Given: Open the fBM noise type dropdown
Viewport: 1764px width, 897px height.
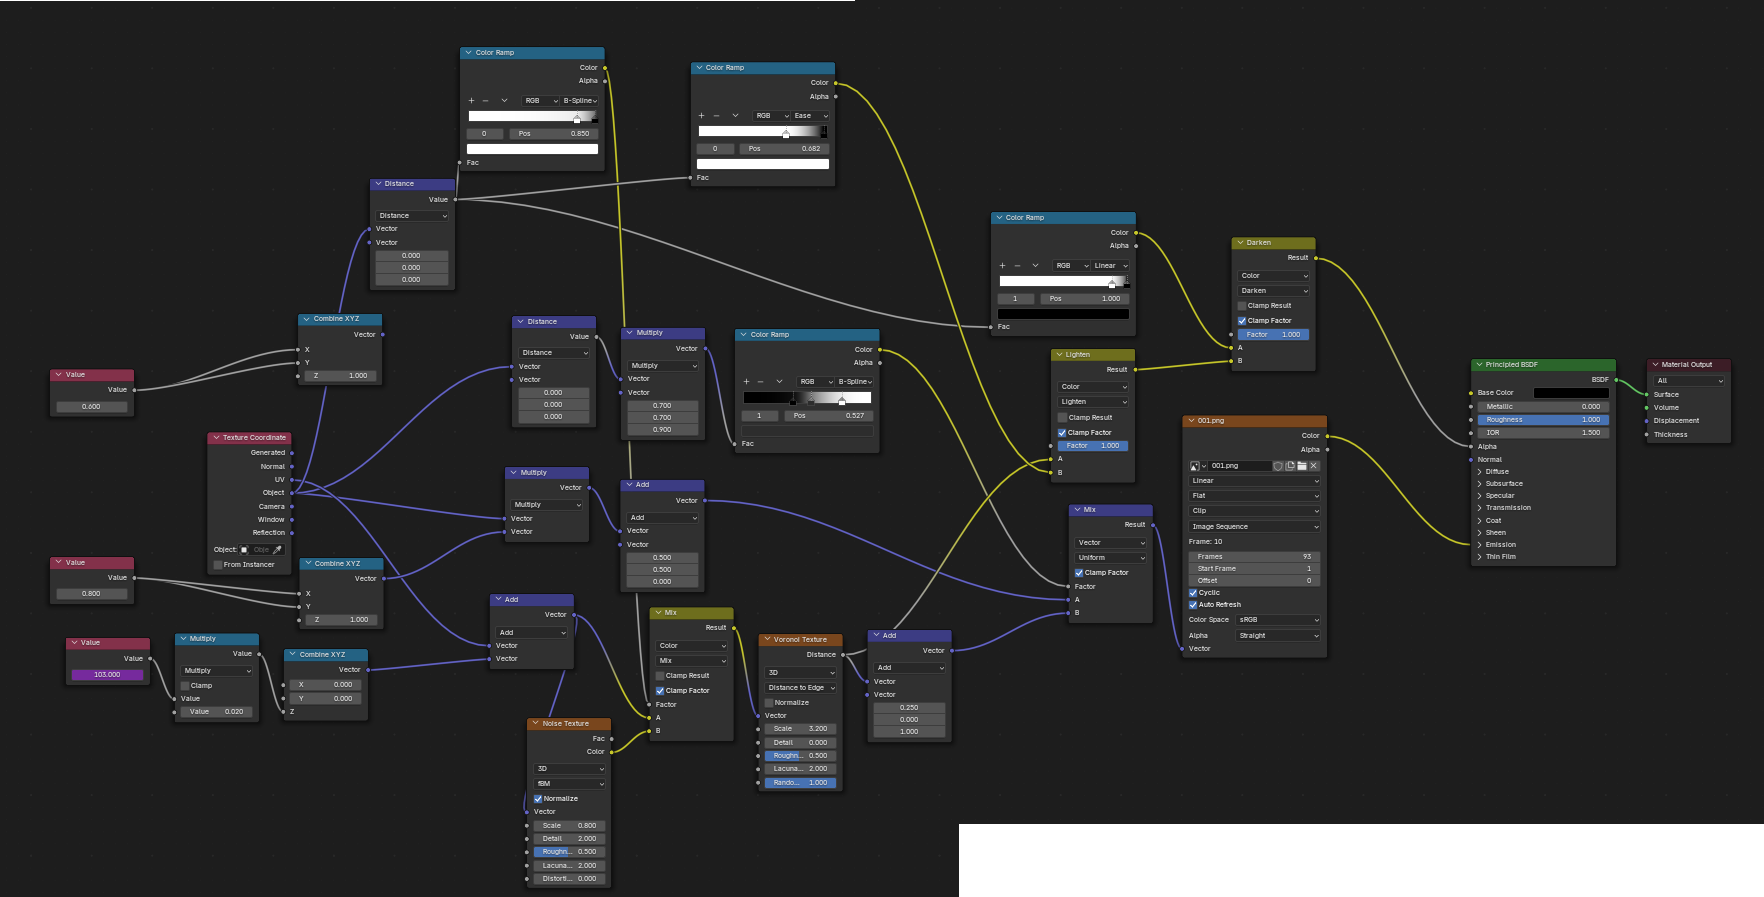Looking at the screenshot, I should 570,784.
